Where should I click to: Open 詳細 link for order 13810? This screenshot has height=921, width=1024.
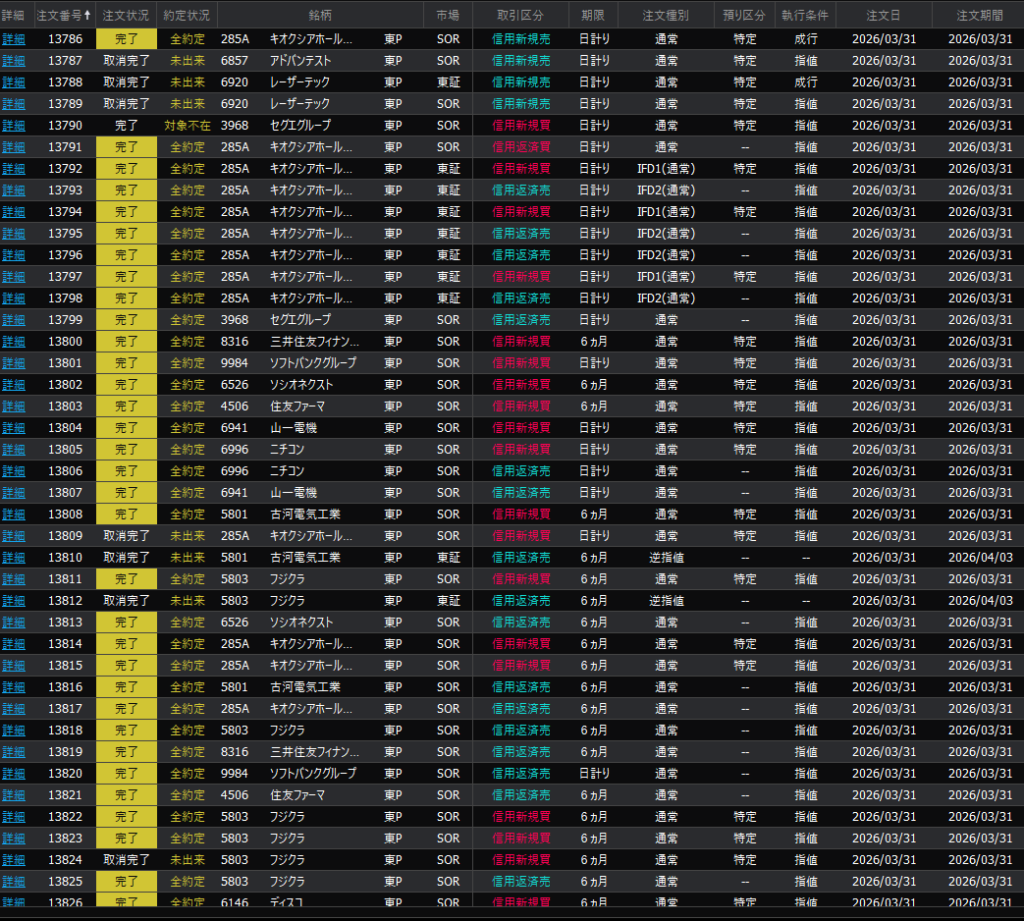tap(14, 558)
